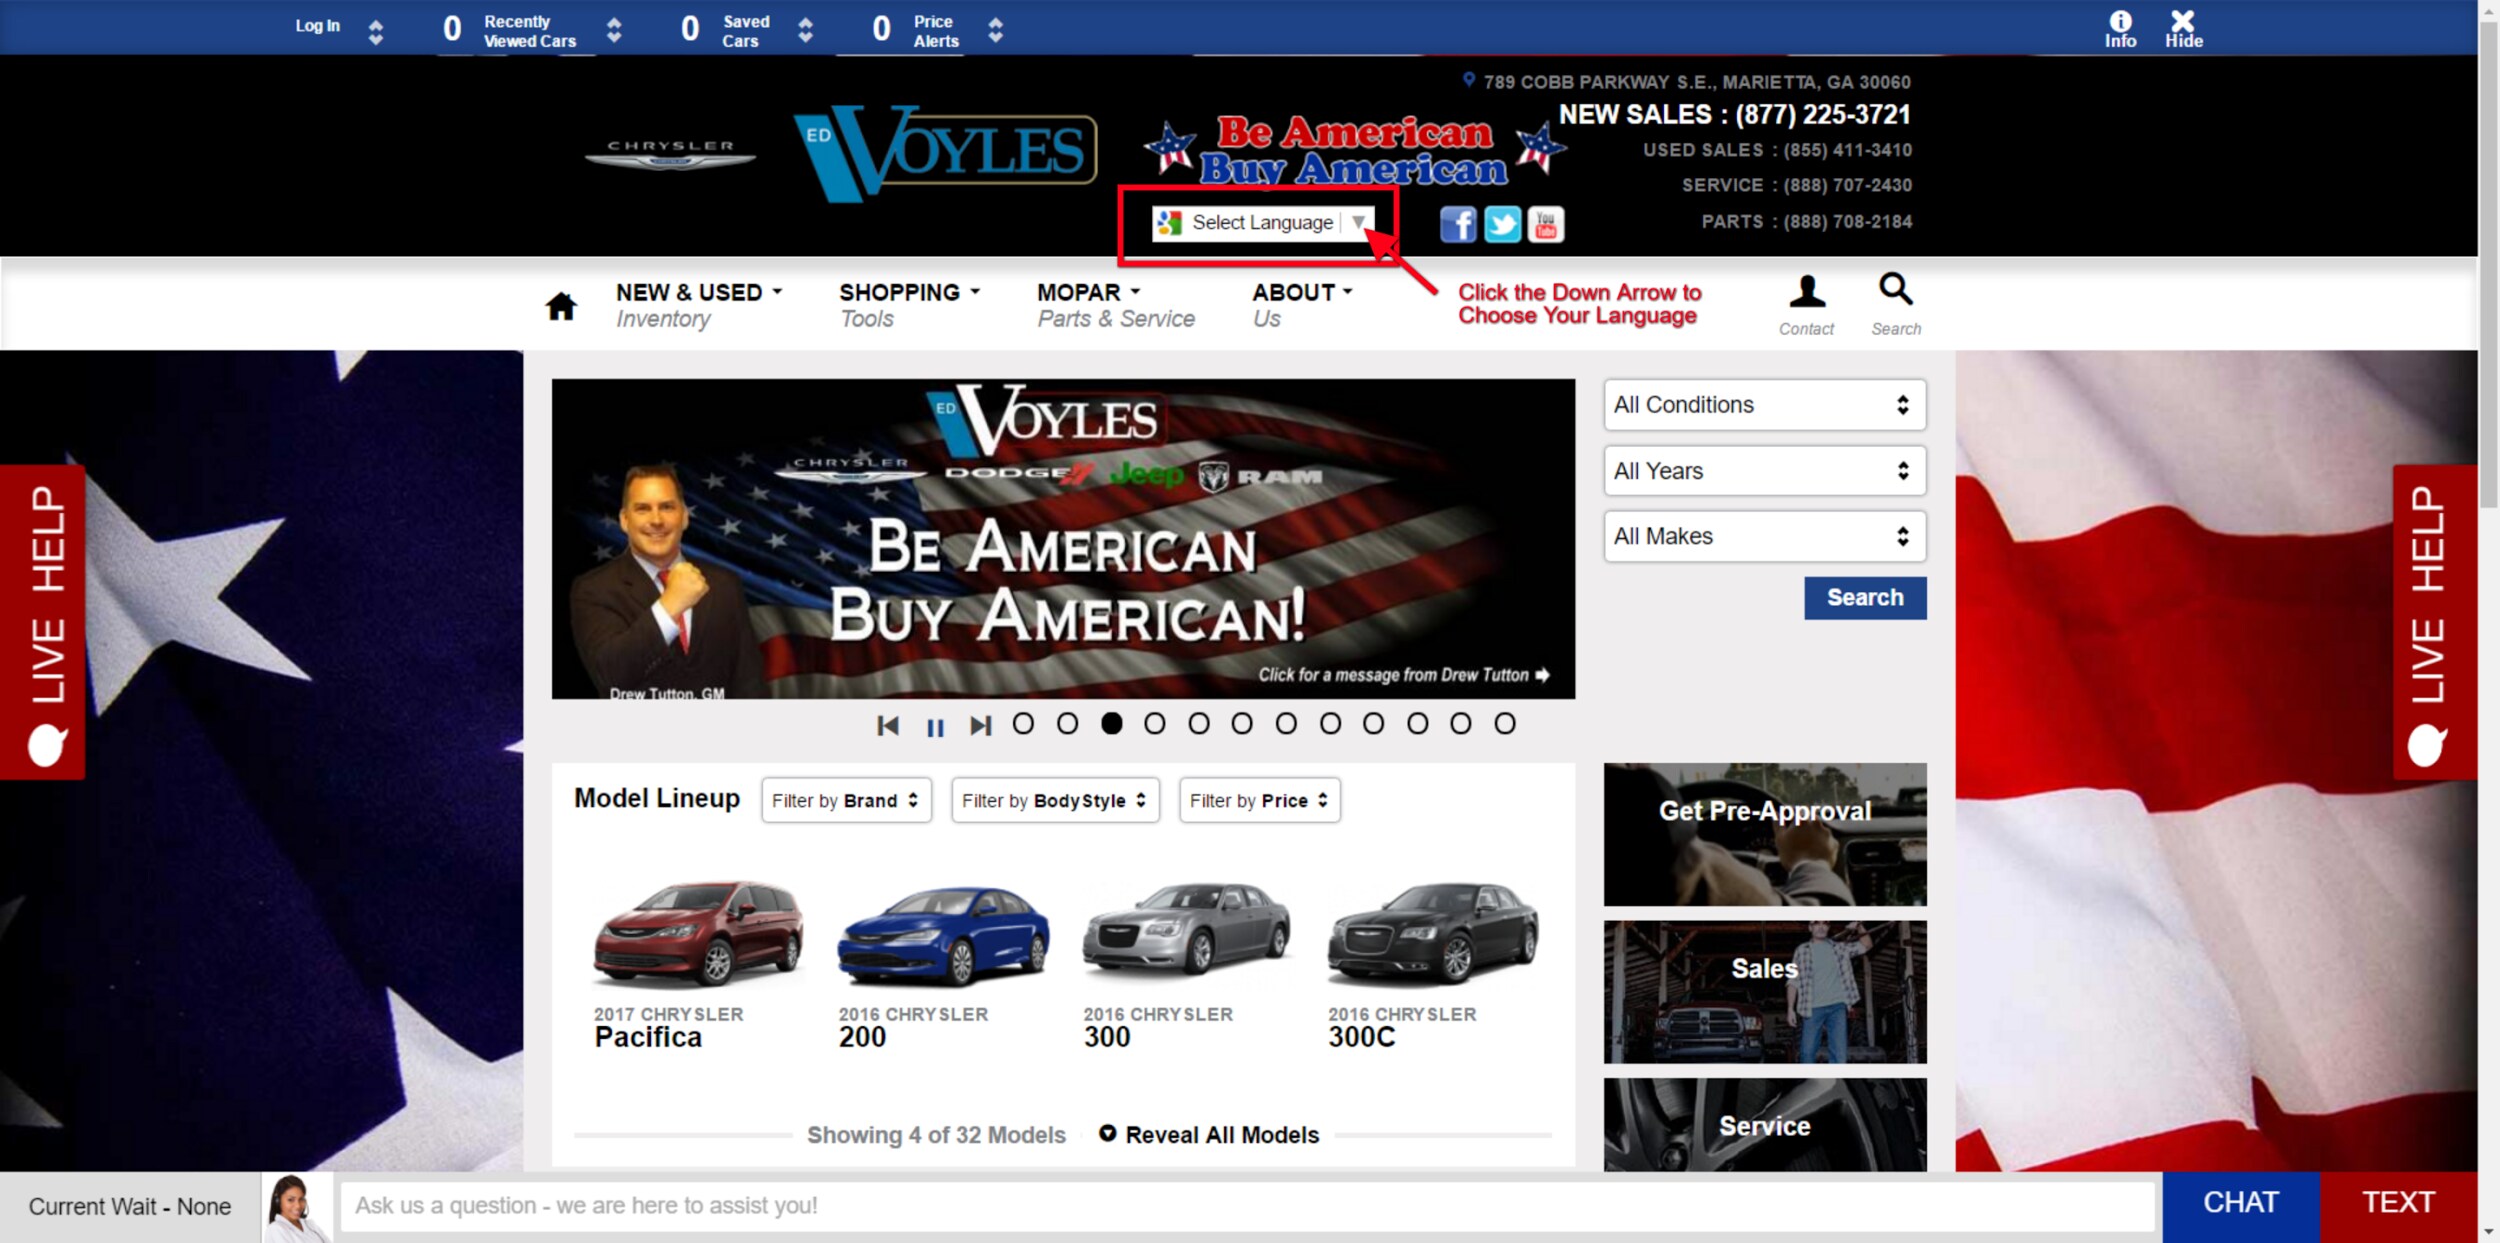Open the Contact person icon
This screenshot has width=2500, height=1243.
[x=1806, y=292]
